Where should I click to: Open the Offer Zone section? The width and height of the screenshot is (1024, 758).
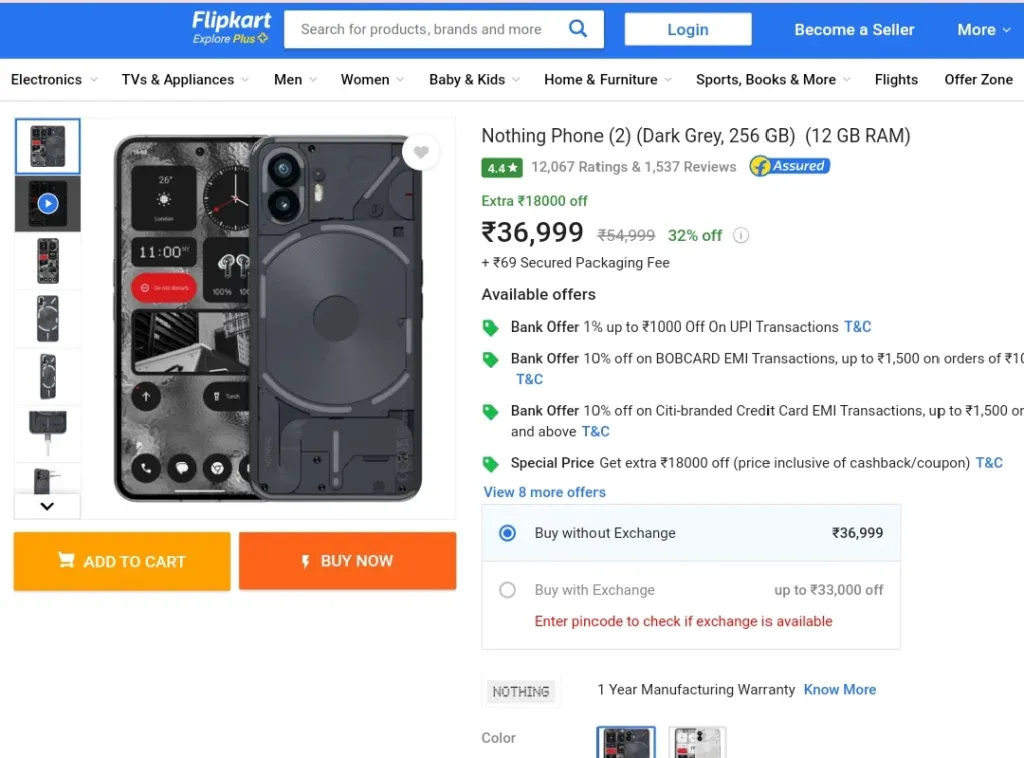coord(978,80)
